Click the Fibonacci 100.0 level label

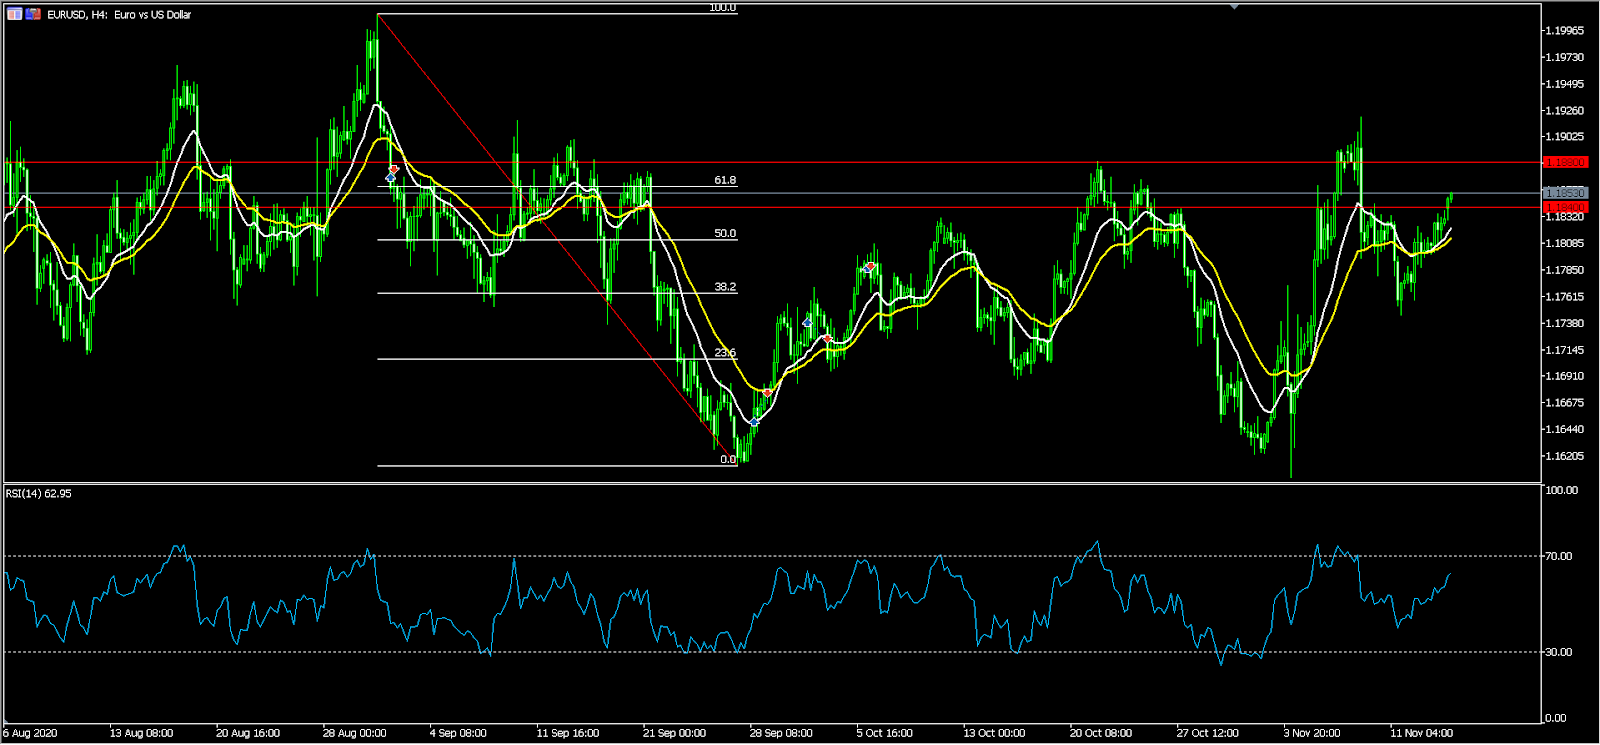click(722, 8)
